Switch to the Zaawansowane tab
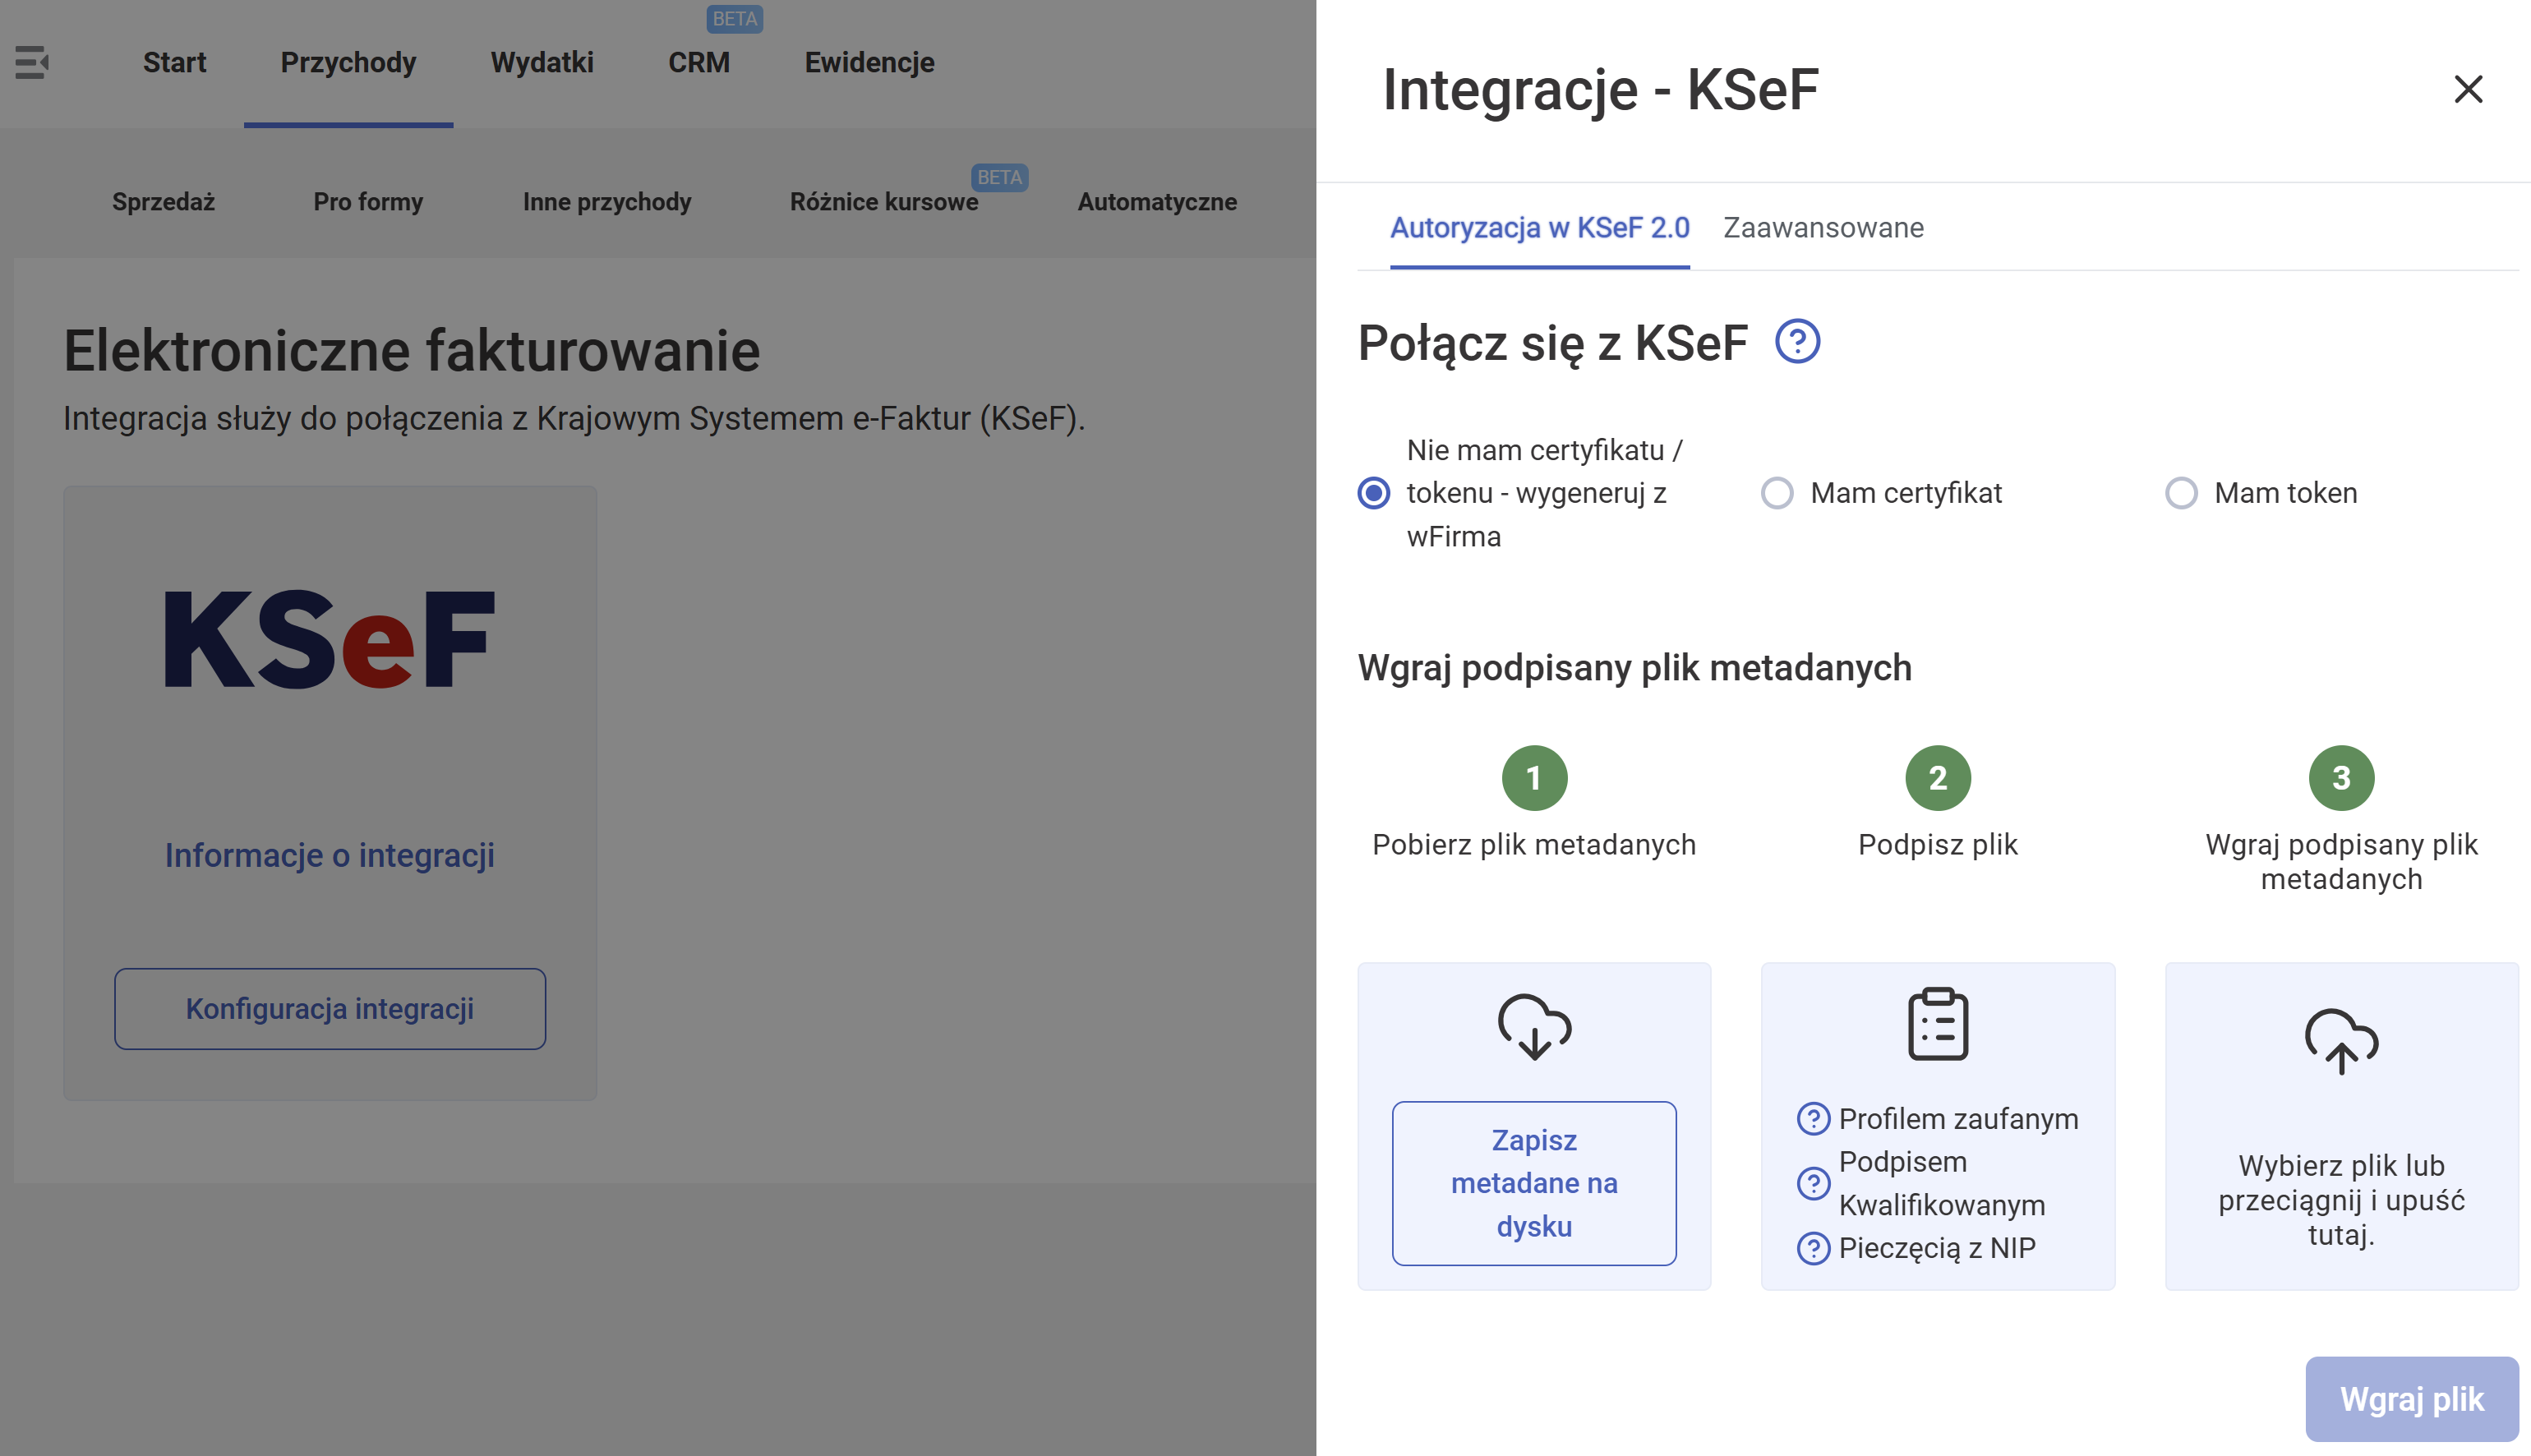 click(x=1822, y=228)
